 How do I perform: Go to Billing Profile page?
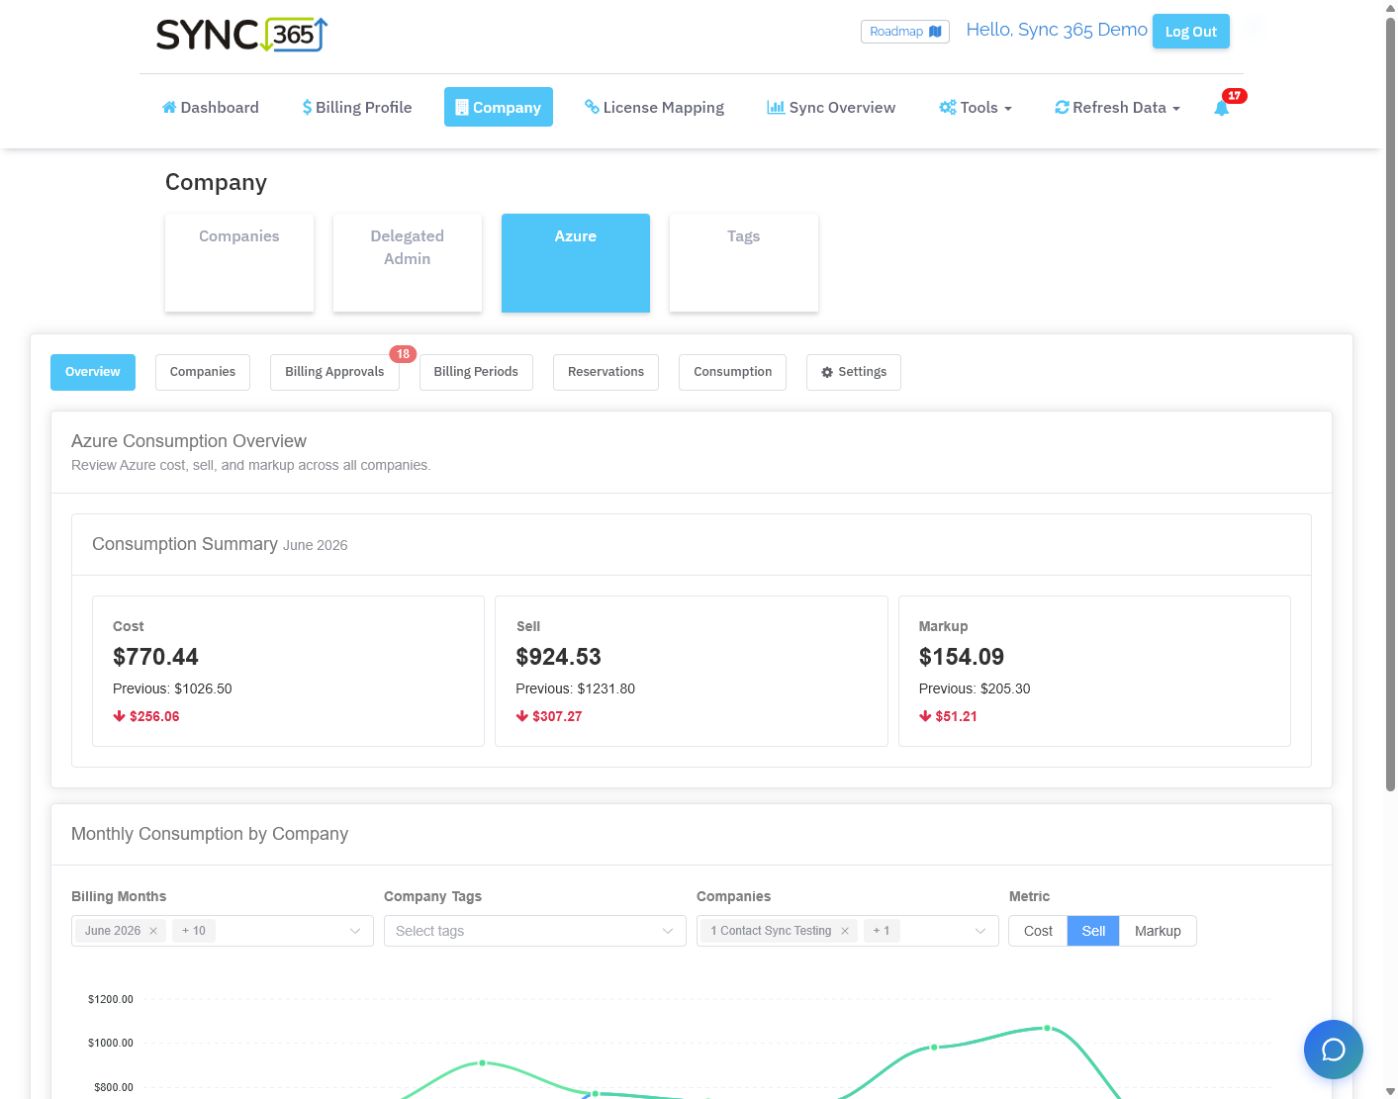pyautogui.click(x=357, y=107)
